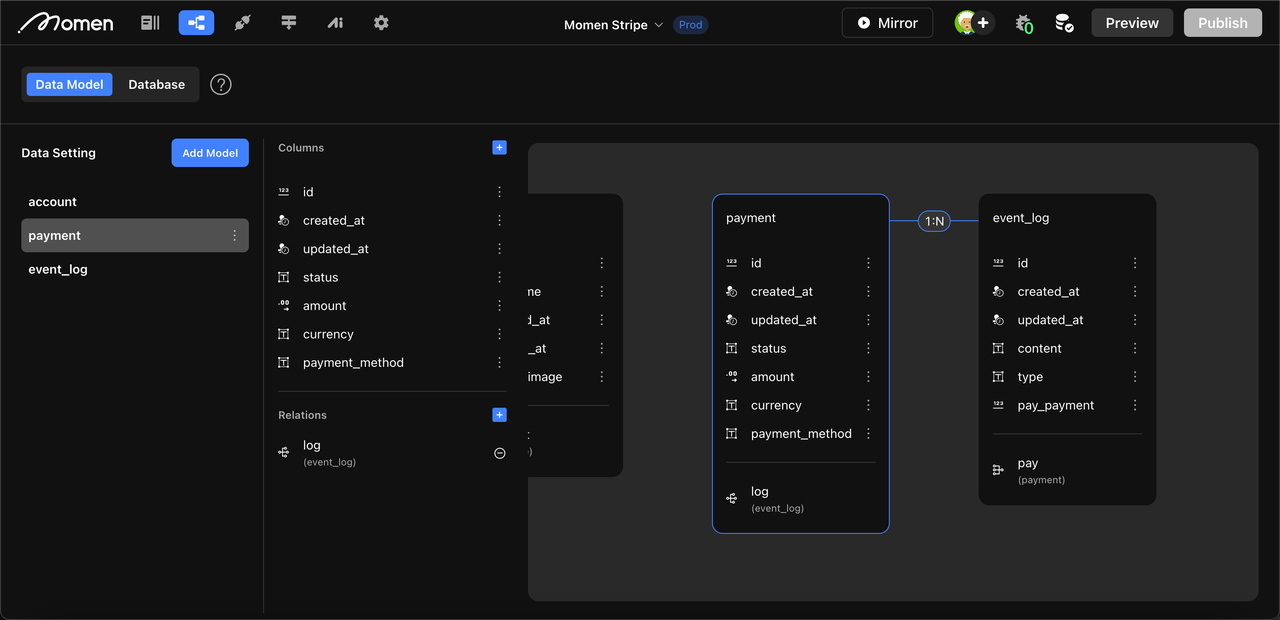This screenshot has width=1280, height=620.
Task: Click pay relation in event_log card
Action: 1067,470
